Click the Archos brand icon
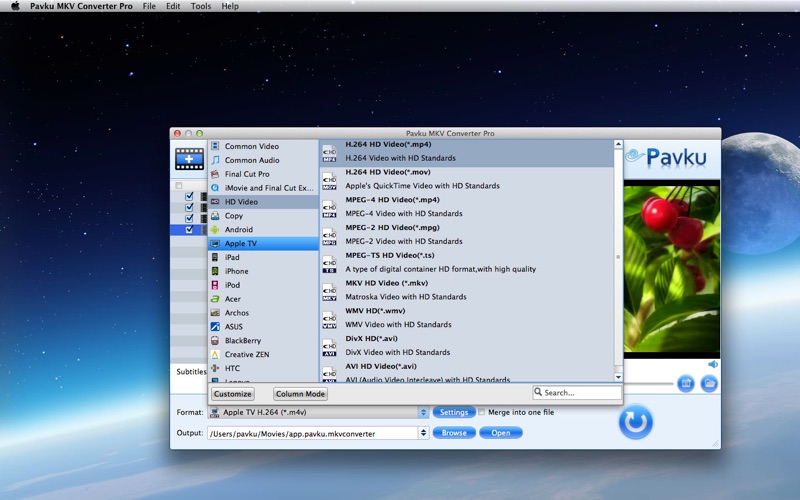The height and width of the screenshot is (500, 800). (x=215, y=313)
